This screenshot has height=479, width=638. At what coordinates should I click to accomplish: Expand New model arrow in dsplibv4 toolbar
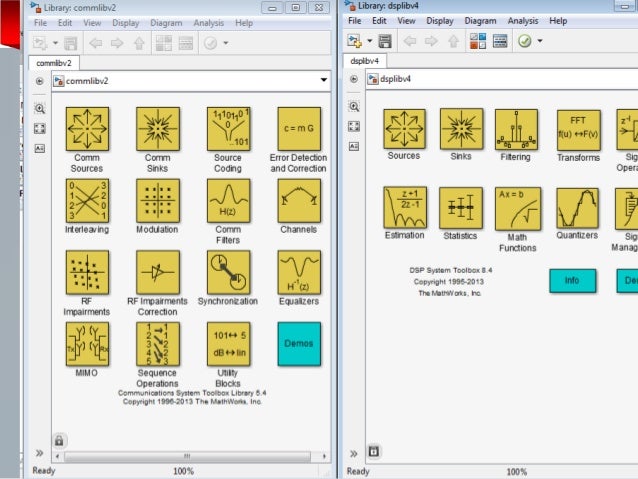point(369,41)
